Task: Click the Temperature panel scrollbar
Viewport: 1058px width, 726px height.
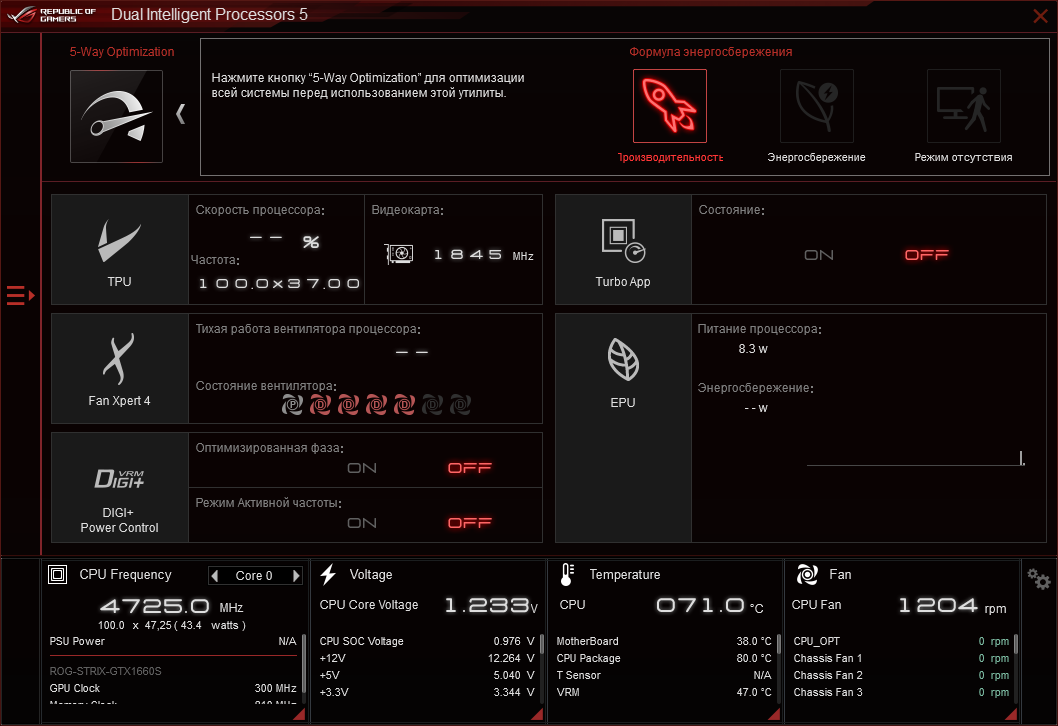Action: click(779, 644)
